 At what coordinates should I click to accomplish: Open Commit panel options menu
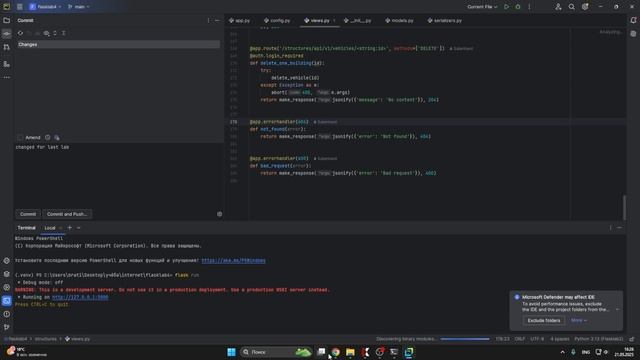pyautogui.click(x=208, y=20)
